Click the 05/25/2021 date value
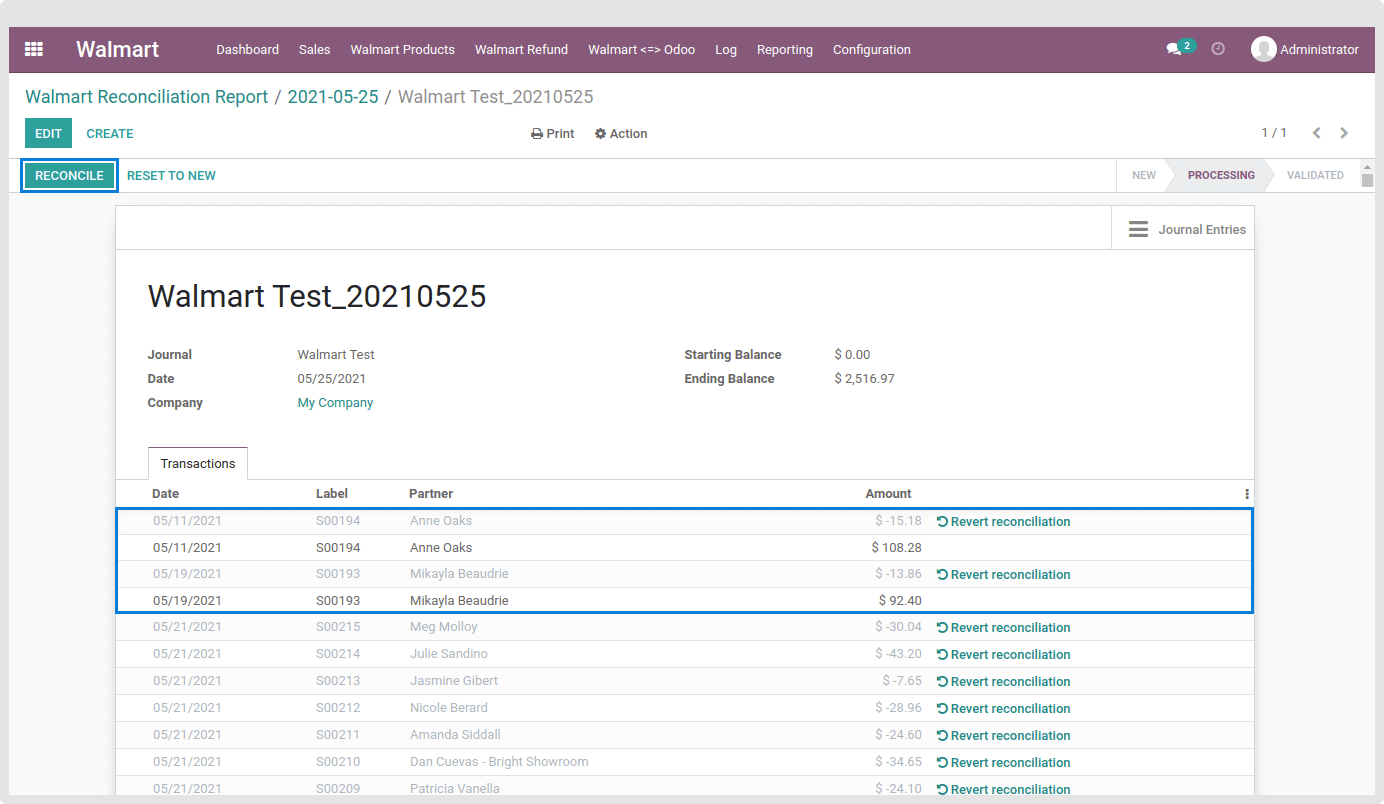 (x=332, y=379)
